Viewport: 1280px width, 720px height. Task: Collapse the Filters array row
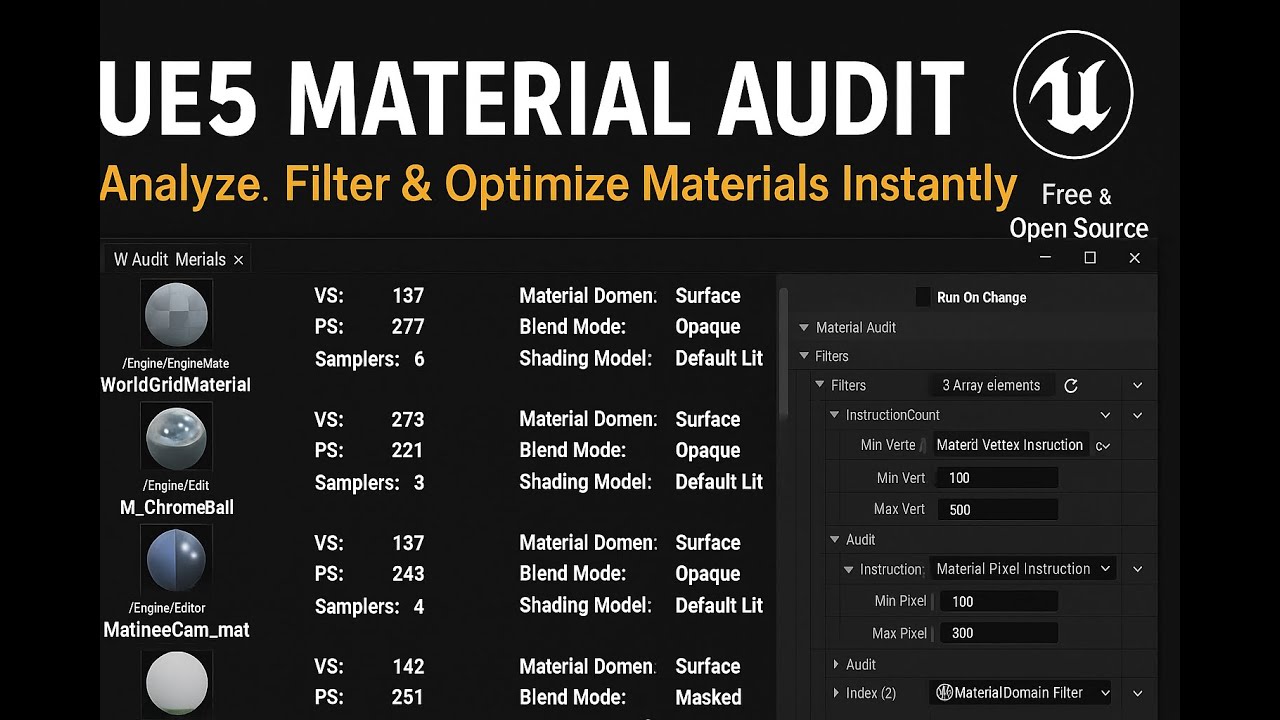coord(821,385)
